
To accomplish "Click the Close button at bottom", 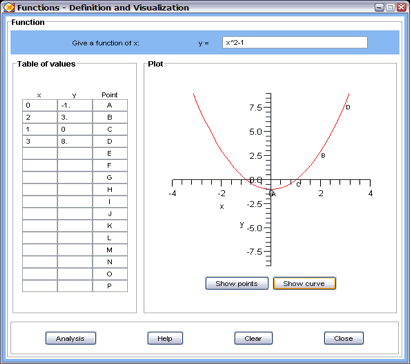I will pos(344,338).
